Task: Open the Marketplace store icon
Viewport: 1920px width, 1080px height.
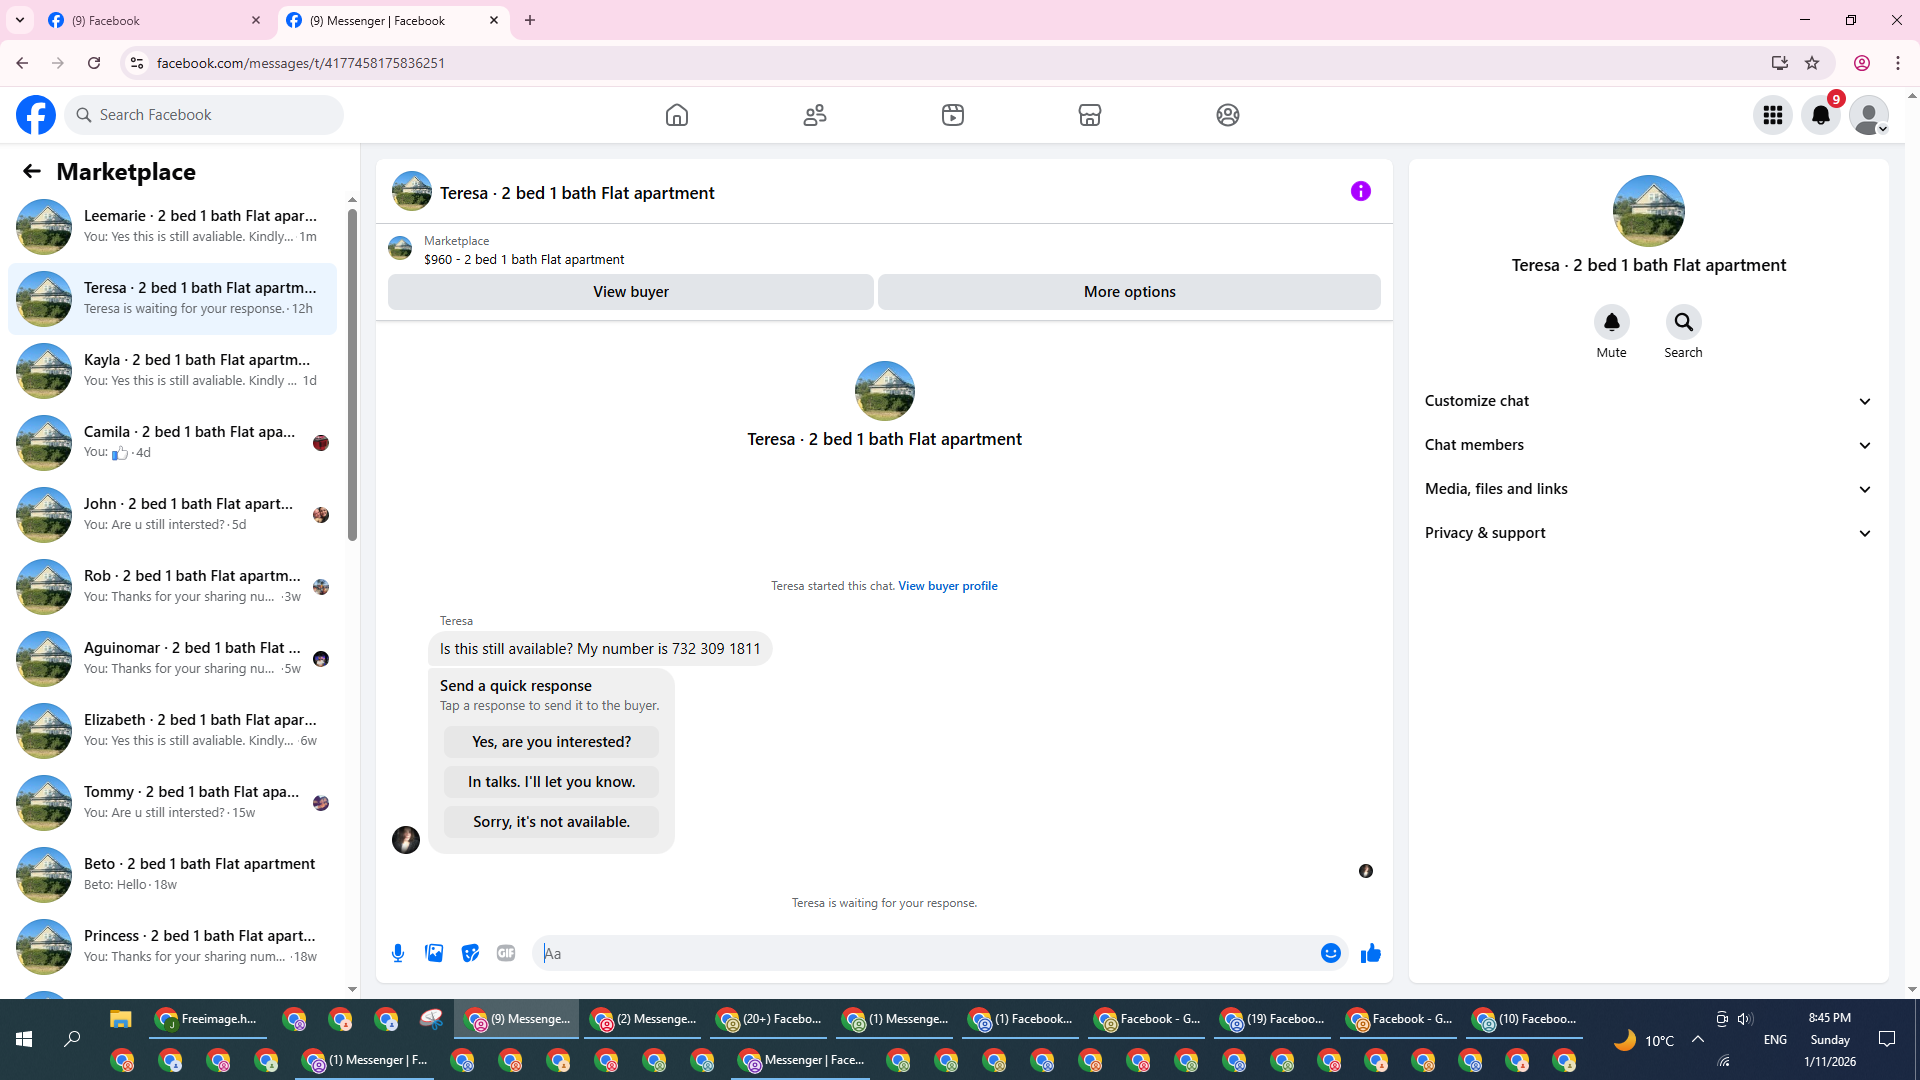Action: point(1090,115)
